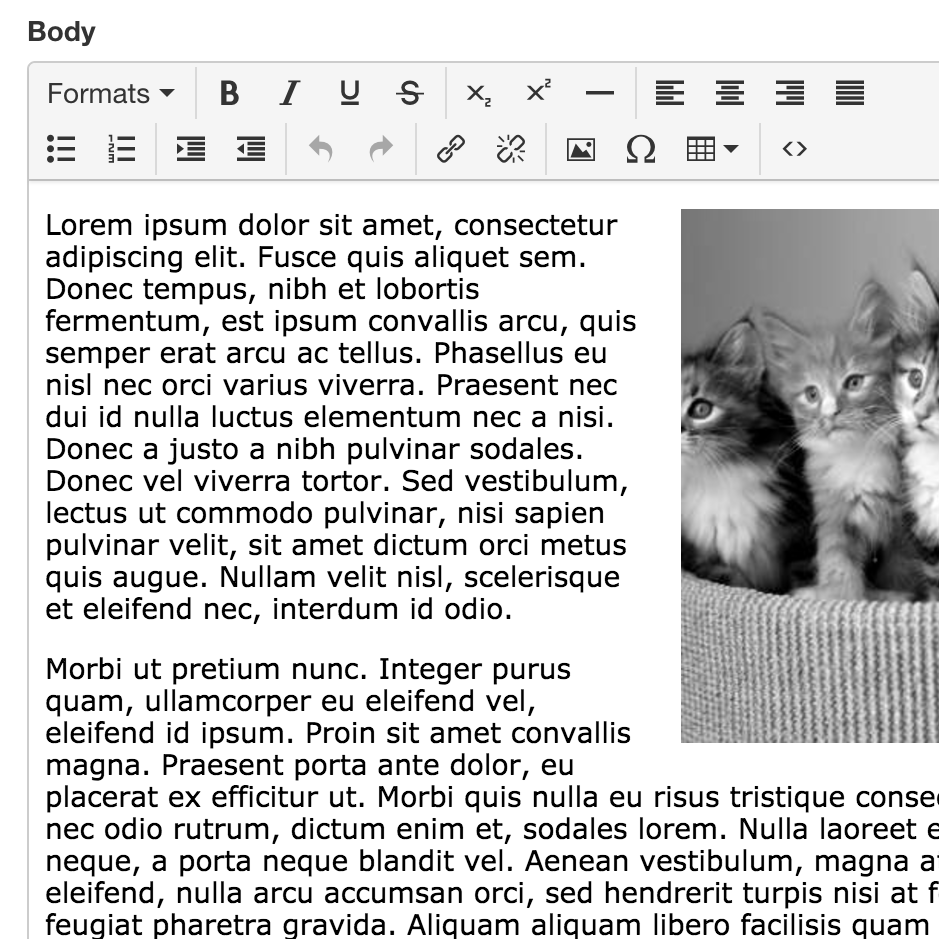Insert a horizontal rule
Screen dimensions: 939x939
(599, 93)
